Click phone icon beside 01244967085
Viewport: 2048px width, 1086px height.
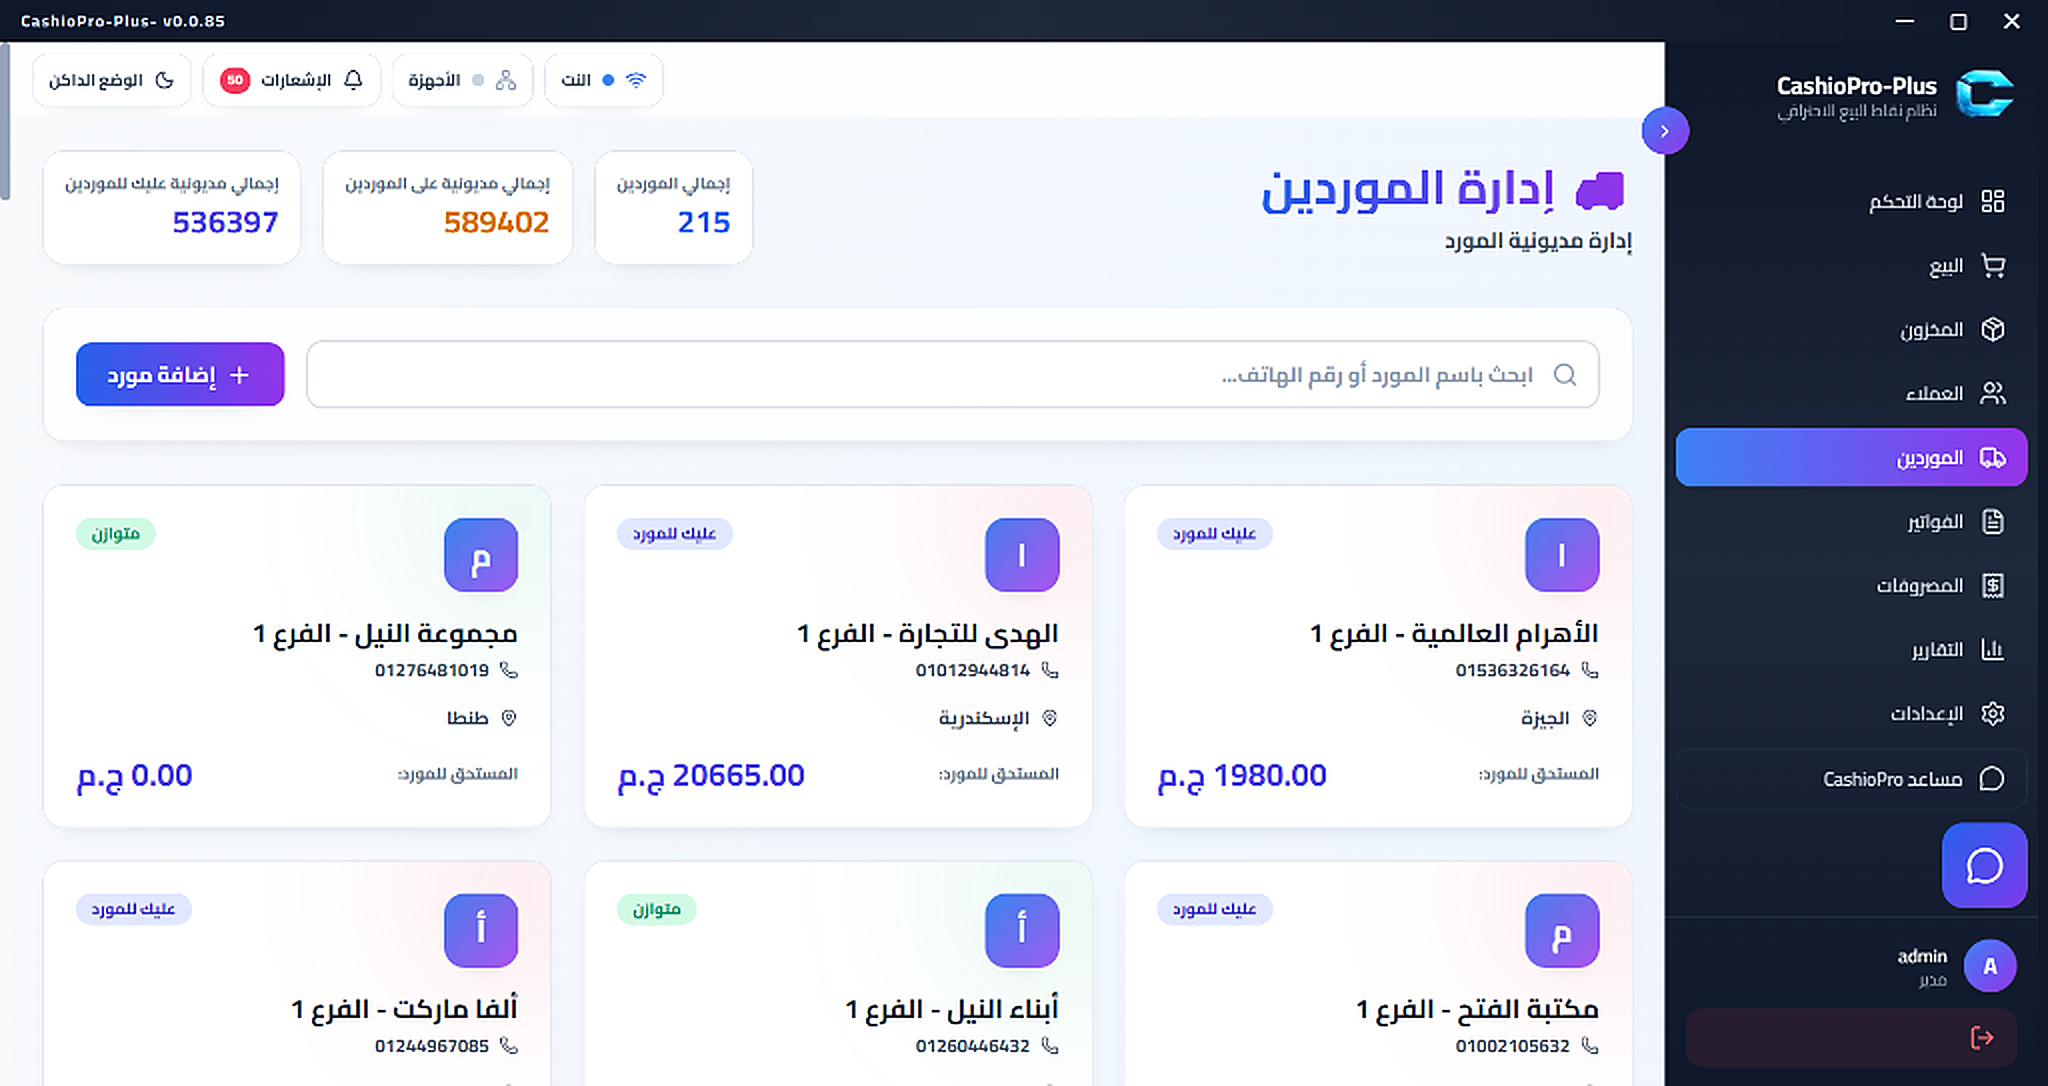[509, 1046]
